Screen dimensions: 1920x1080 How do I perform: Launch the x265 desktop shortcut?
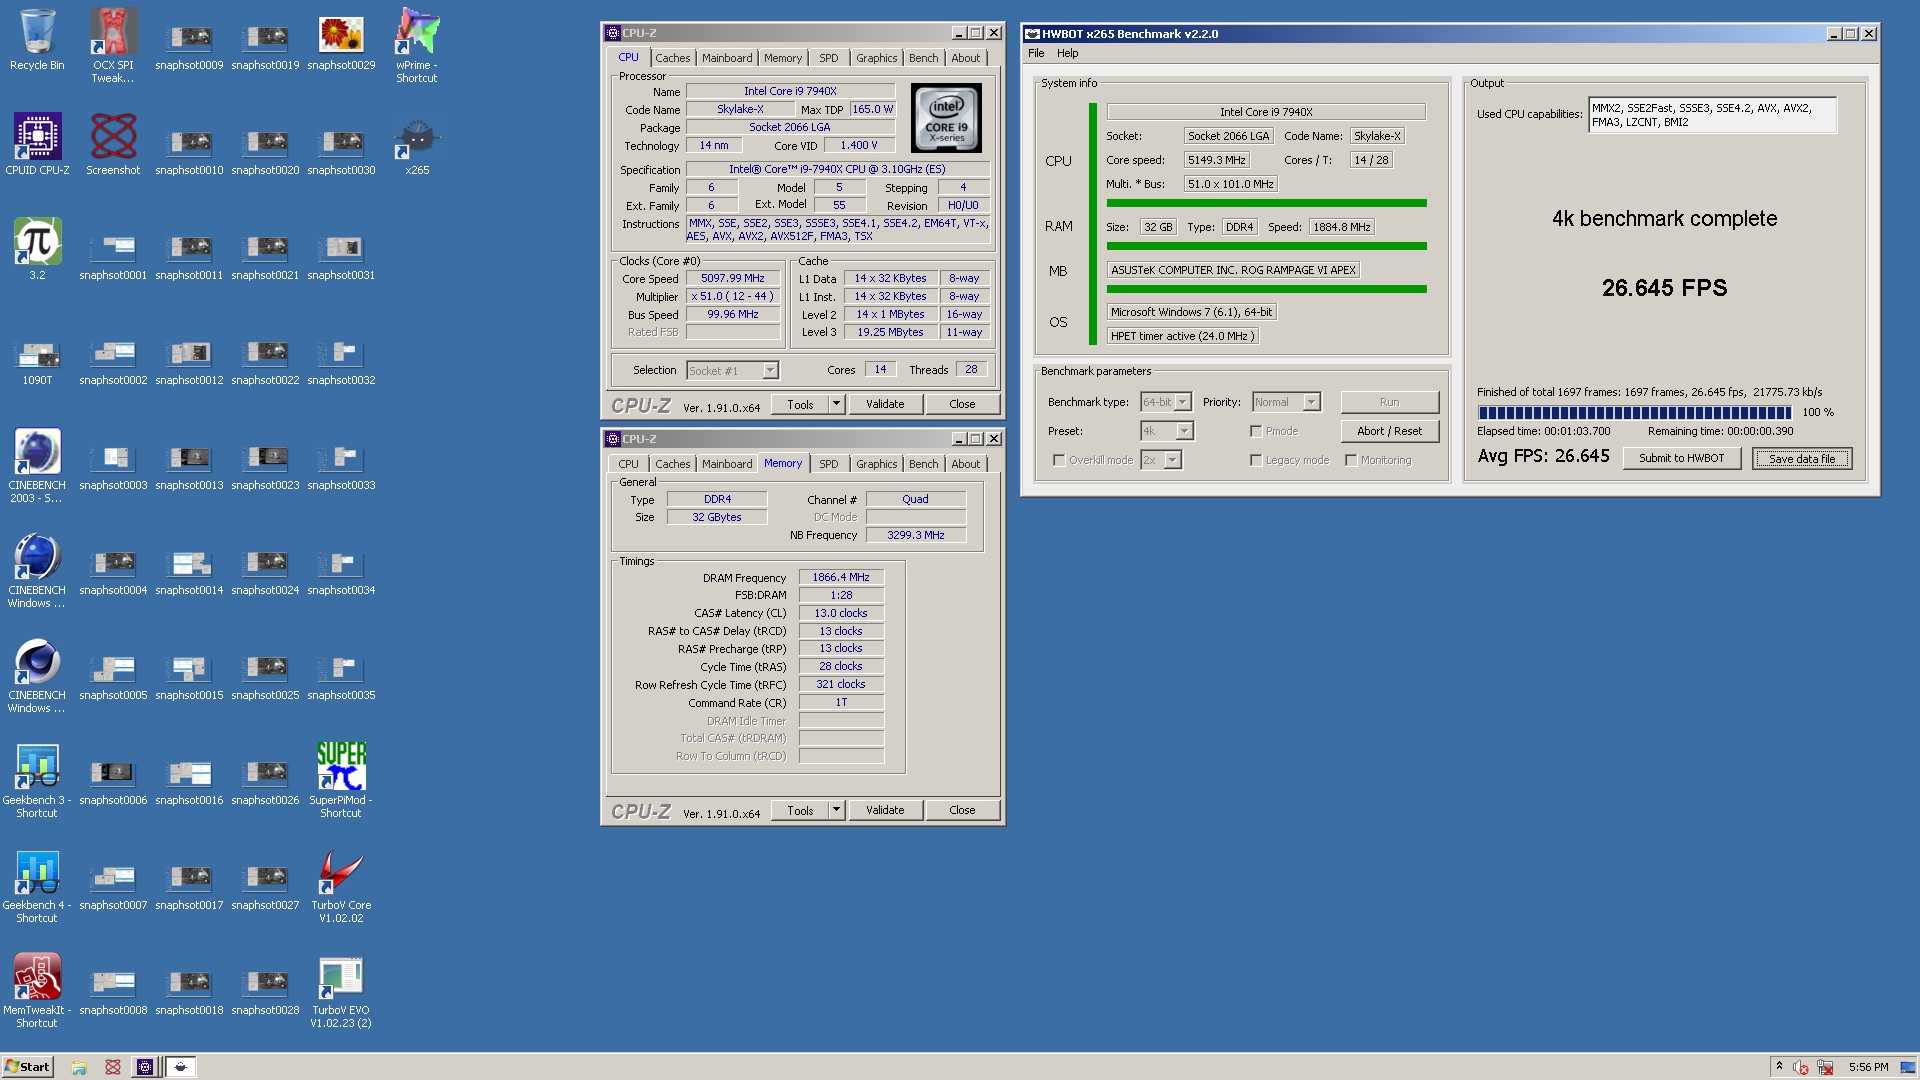click(417, 144)
